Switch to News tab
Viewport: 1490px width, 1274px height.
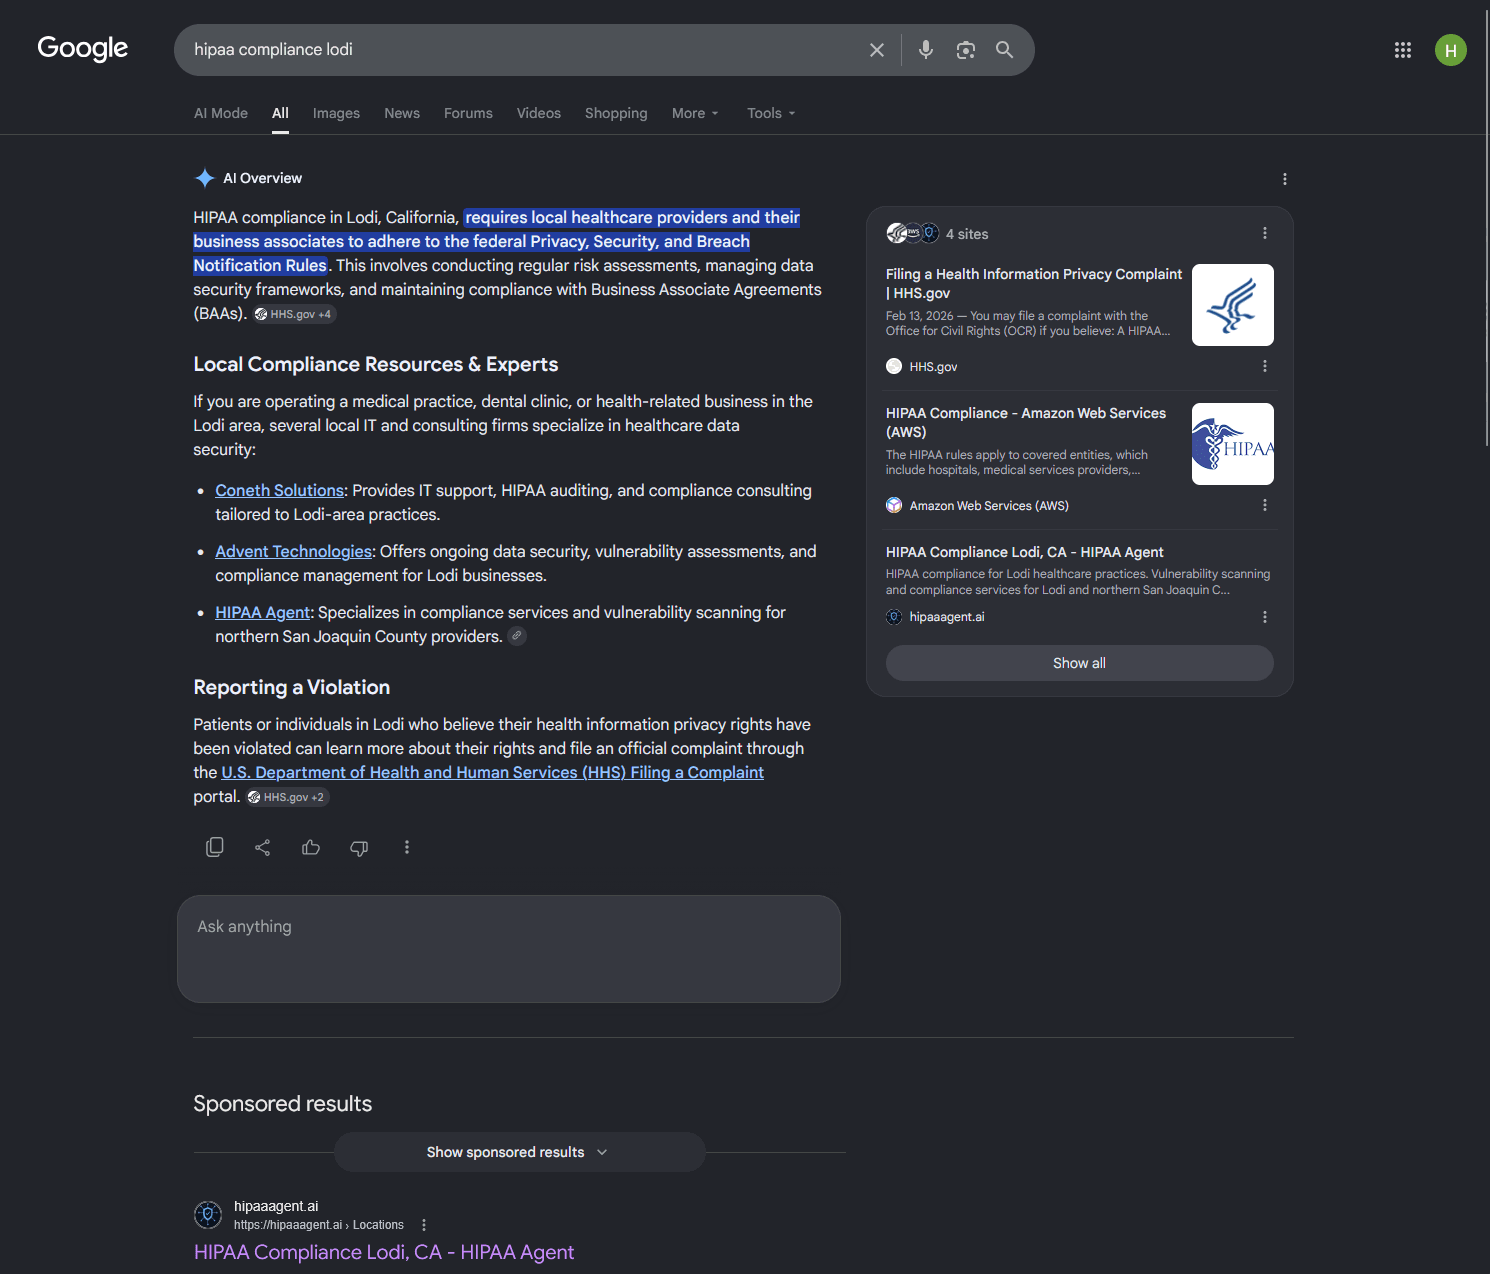[402, 113]
